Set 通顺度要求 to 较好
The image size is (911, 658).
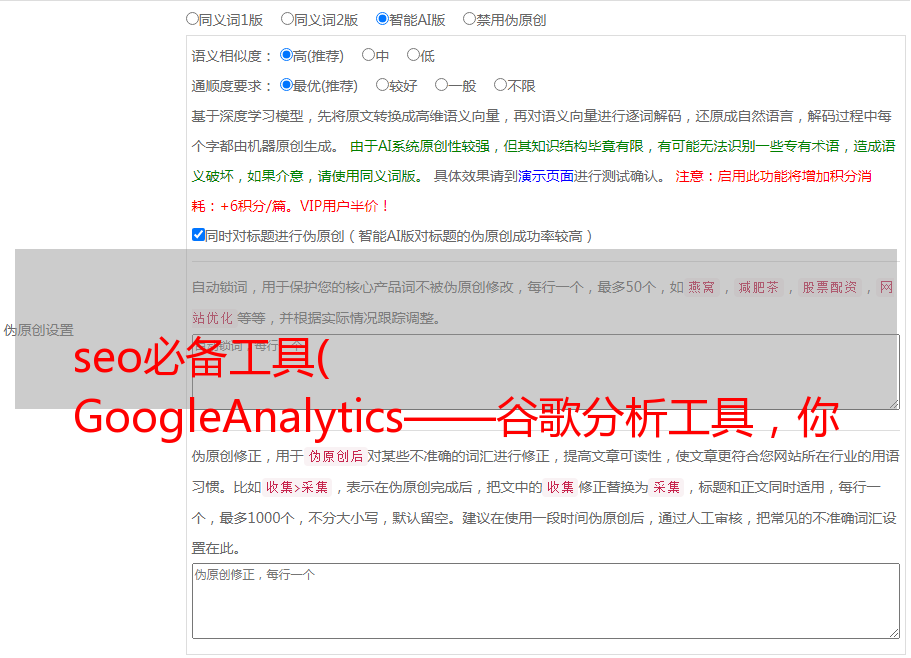pyautogui.click(x=382, y=85)
